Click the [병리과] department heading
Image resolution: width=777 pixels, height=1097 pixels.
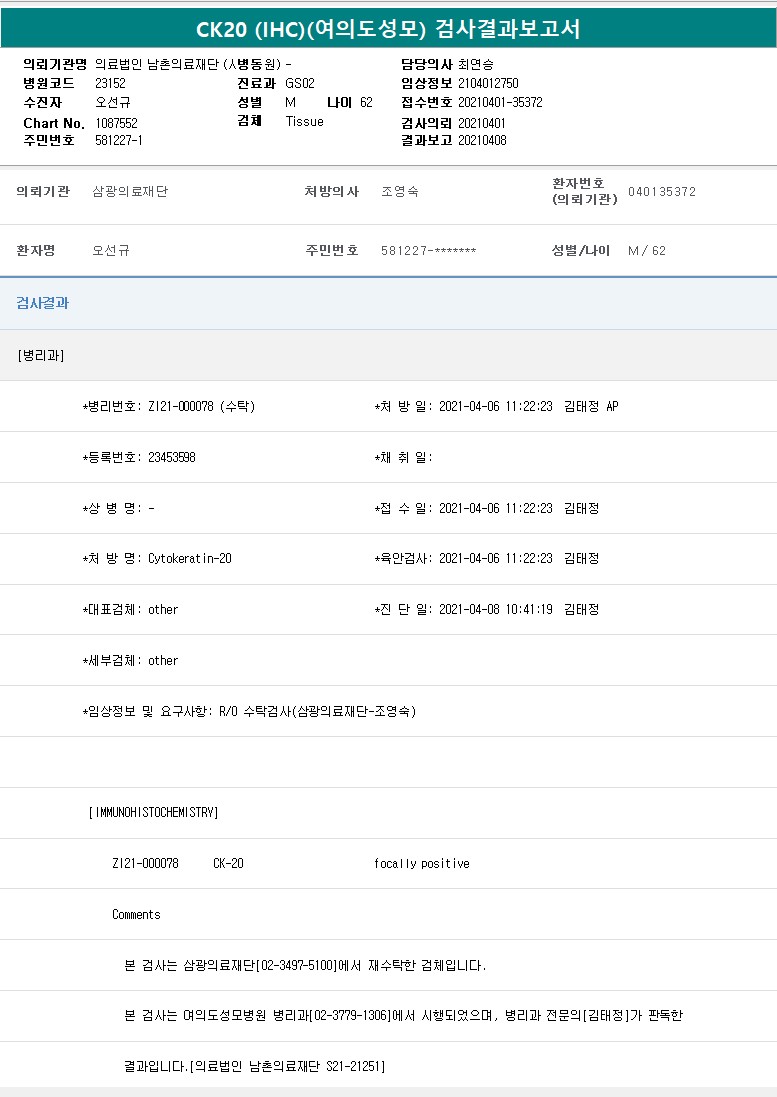point(41,355)
